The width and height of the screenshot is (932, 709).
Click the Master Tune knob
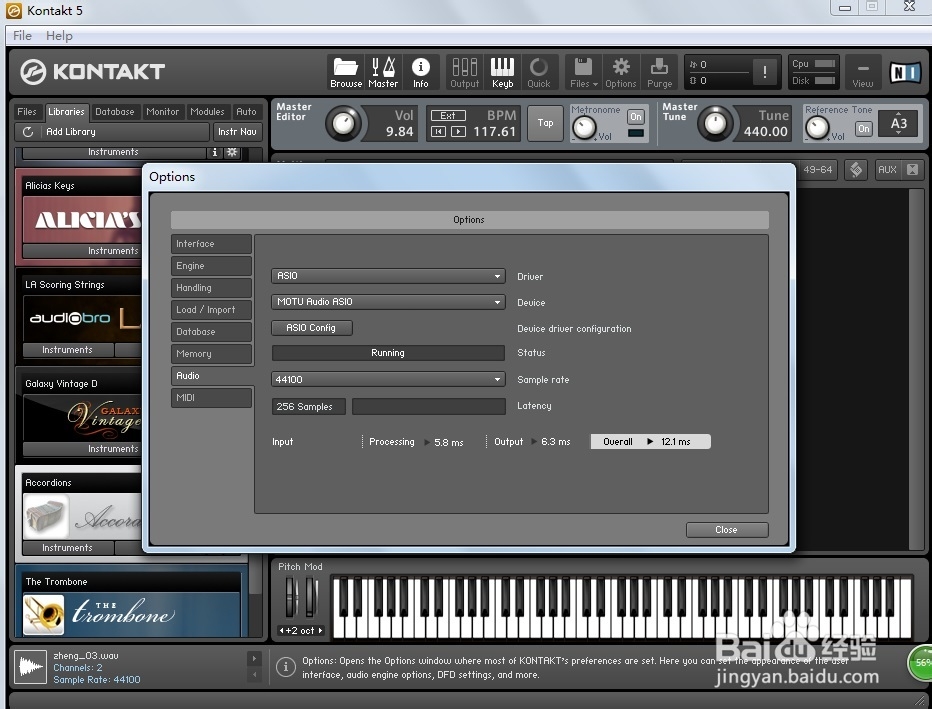[715, 124]
